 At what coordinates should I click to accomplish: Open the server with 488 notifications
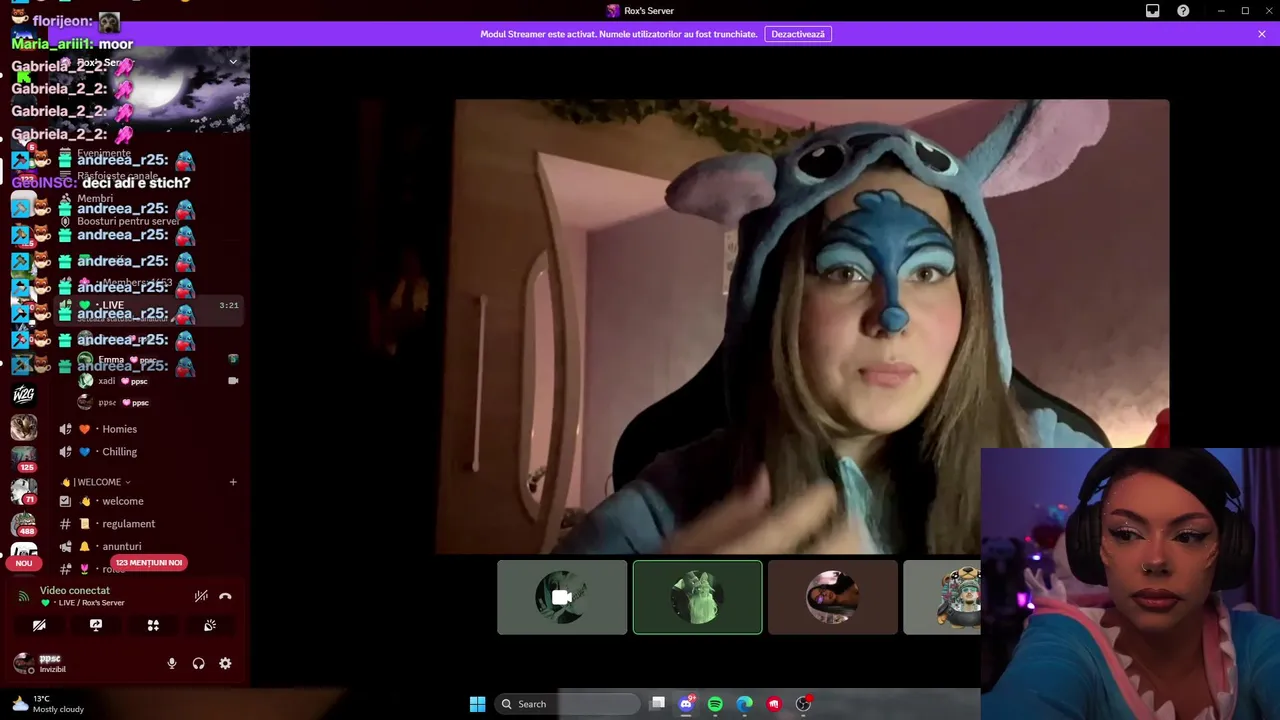point(24,523)
